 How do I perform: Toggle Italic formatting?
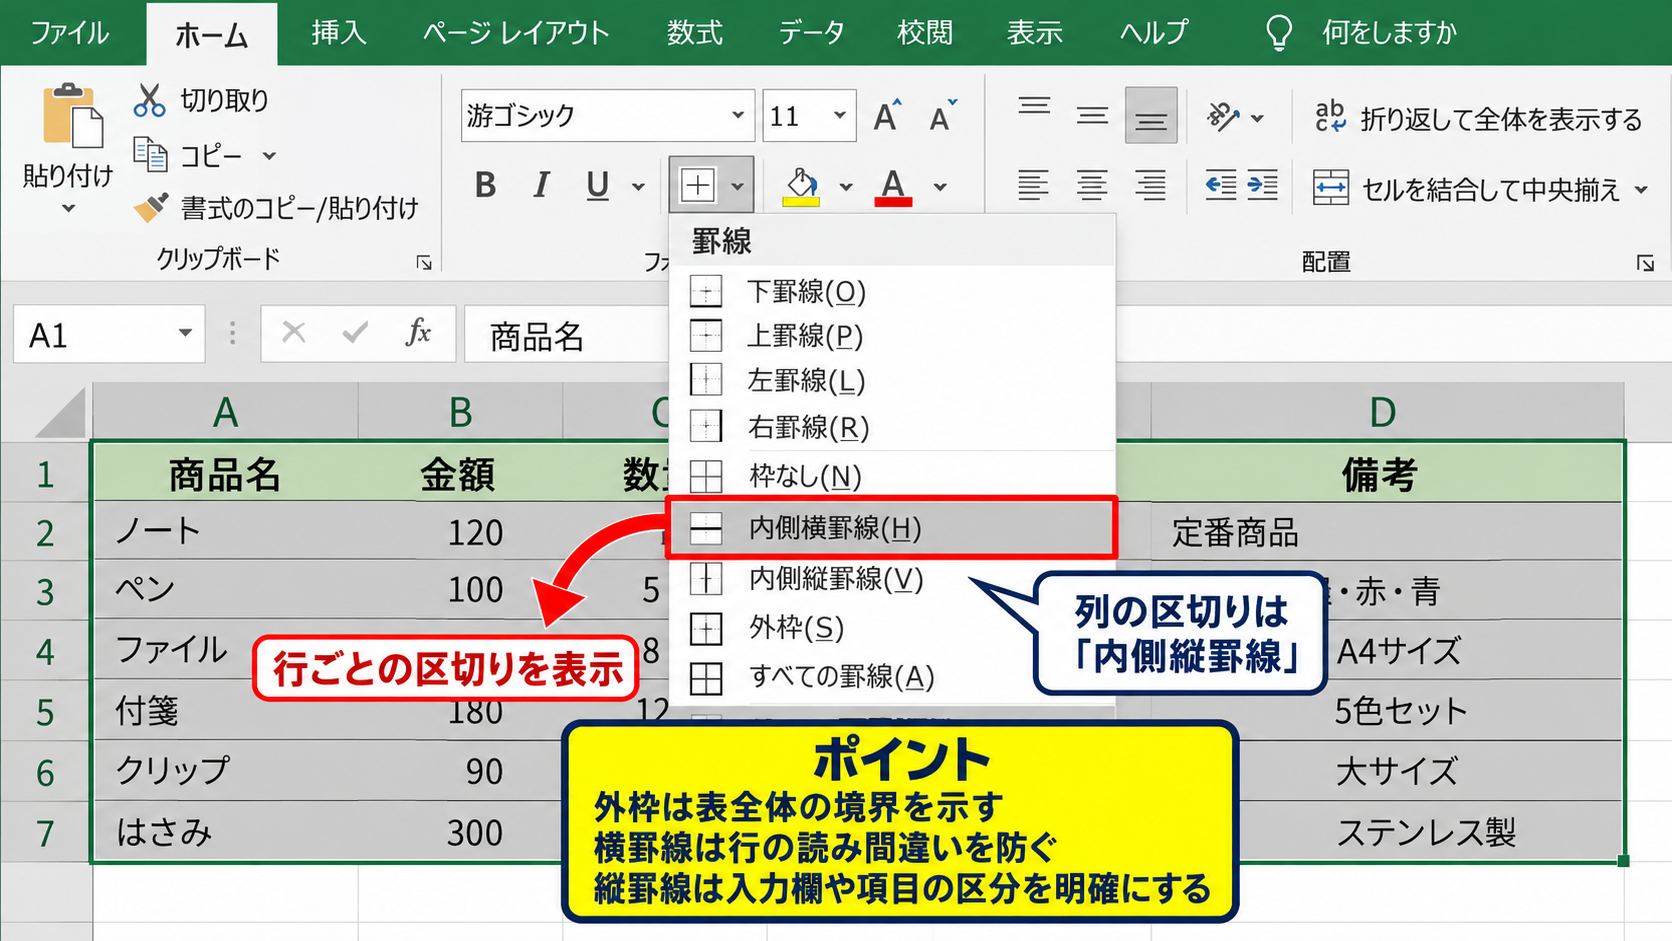tap(542, 185)
